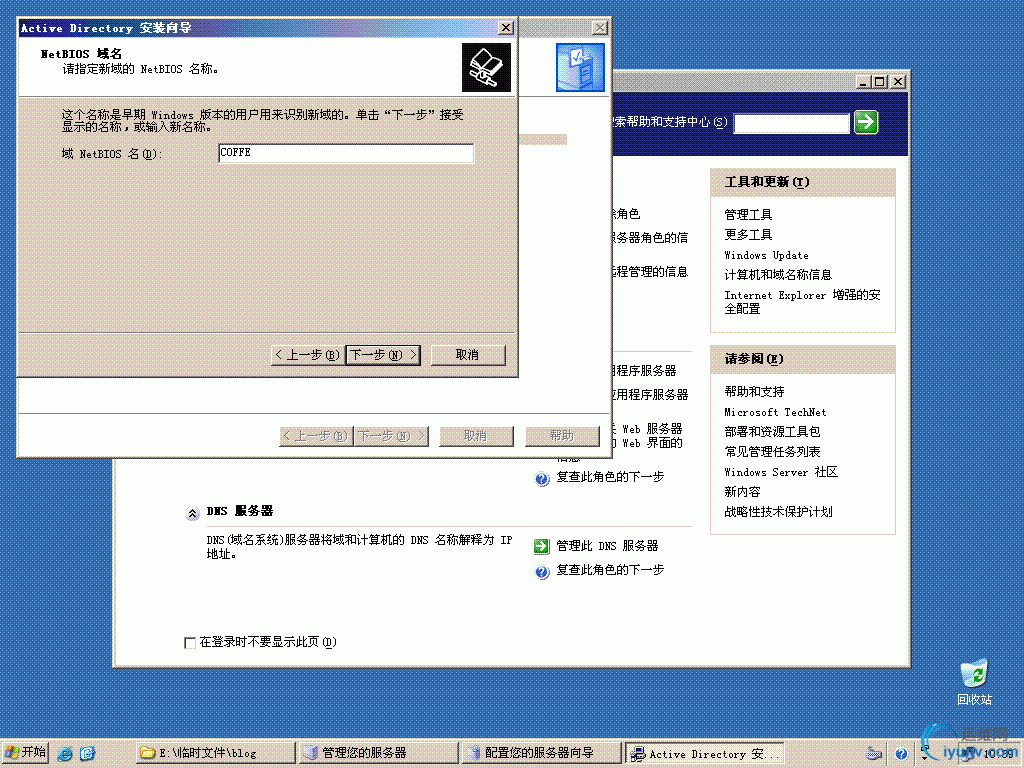Open the 开始 Start menu
Image resolution: width=1024 pixels, height=768 pixels.
click(25, 753)
